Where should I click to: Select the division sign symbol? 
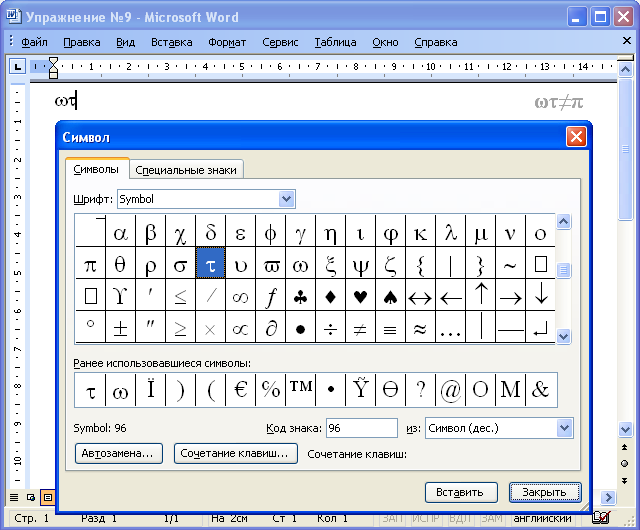(x=331, y=327)
